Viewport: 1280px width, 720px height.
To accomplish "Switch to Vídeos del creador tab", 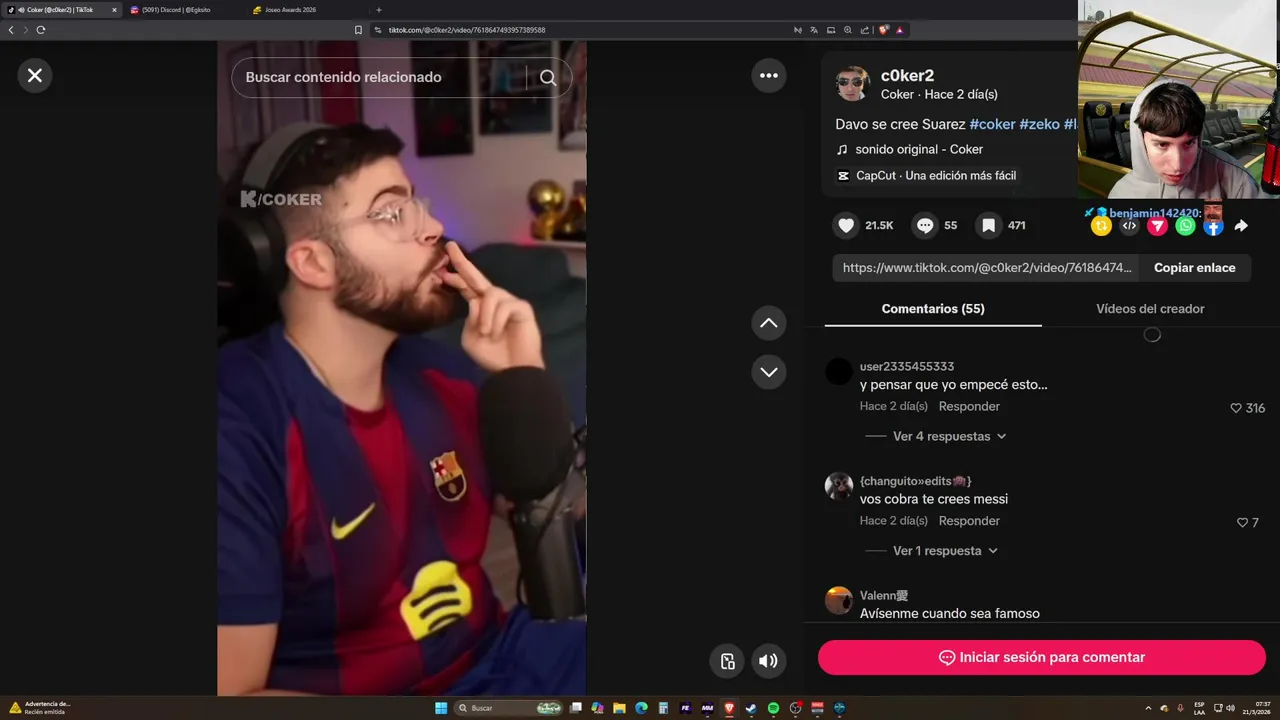I will [1150, 309].
